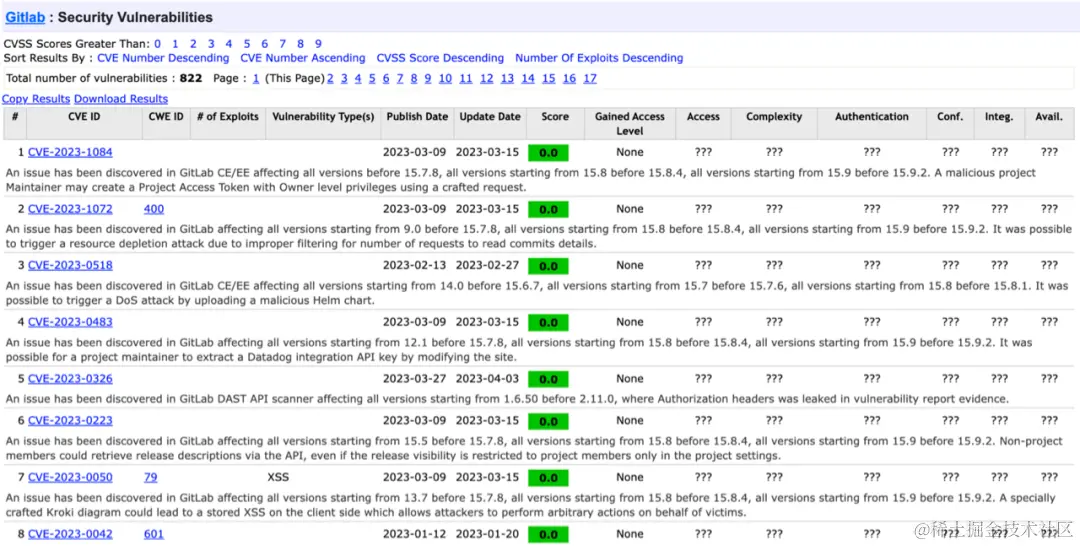Filter CVSS scores greater than 0
This screenshot has height=546, width=1080.
(x=158, y=43)
